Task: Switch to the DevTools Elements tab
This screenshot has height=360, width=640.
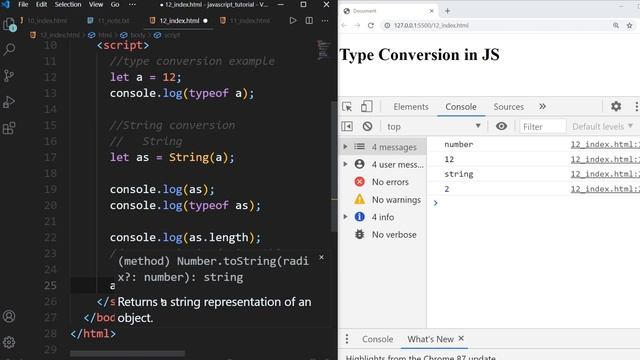Action: point(411,107)
